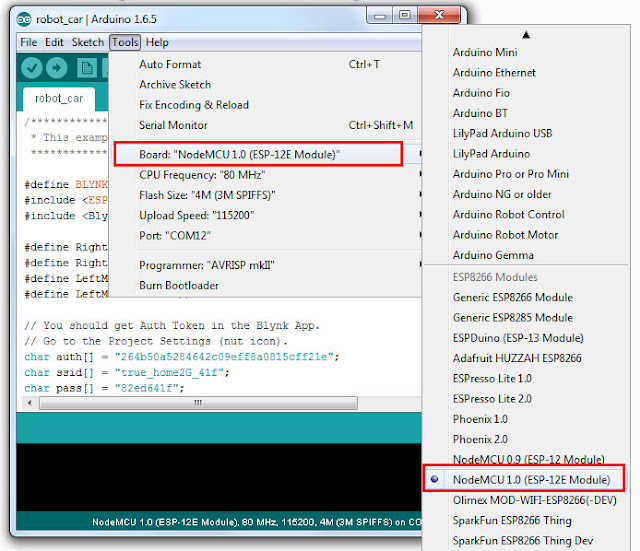Close the Arduino window
640x551 pixels.
click(x=439, y=16)
